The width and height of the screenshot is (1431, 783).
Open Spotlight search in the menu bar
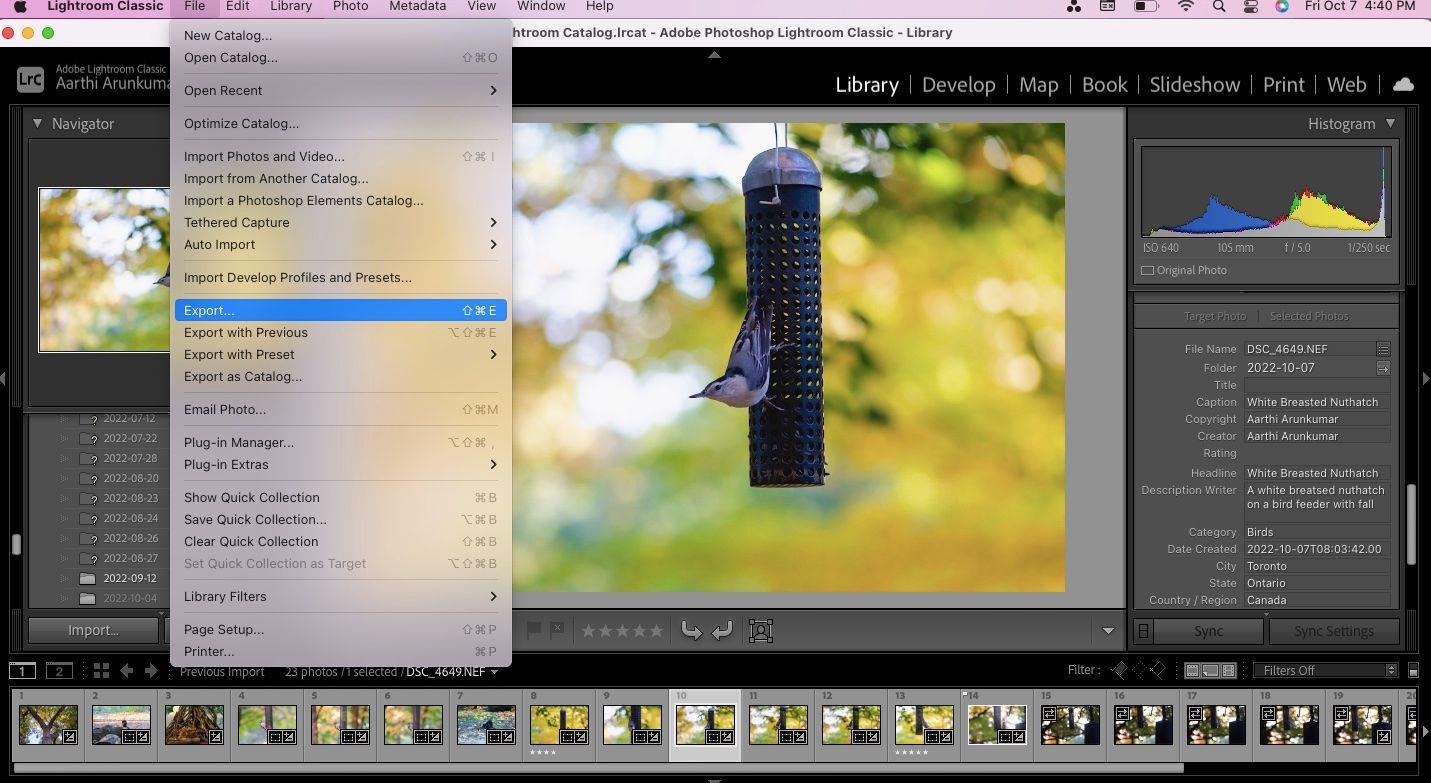tap(1219, 7)
